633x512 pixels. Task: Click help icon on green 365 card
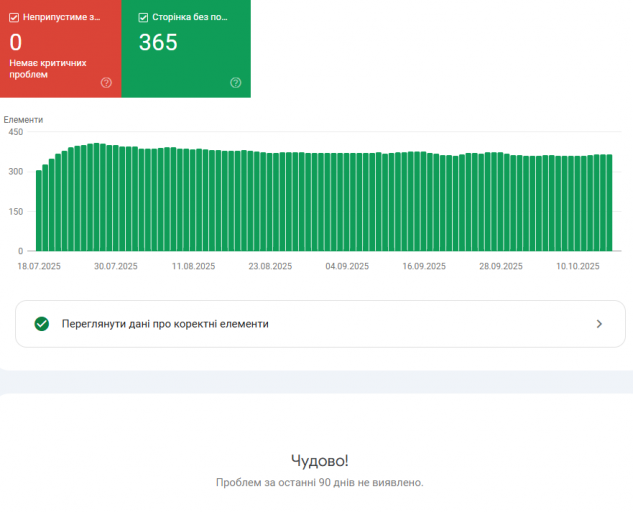pyautogui.click(x=236, y=83)
